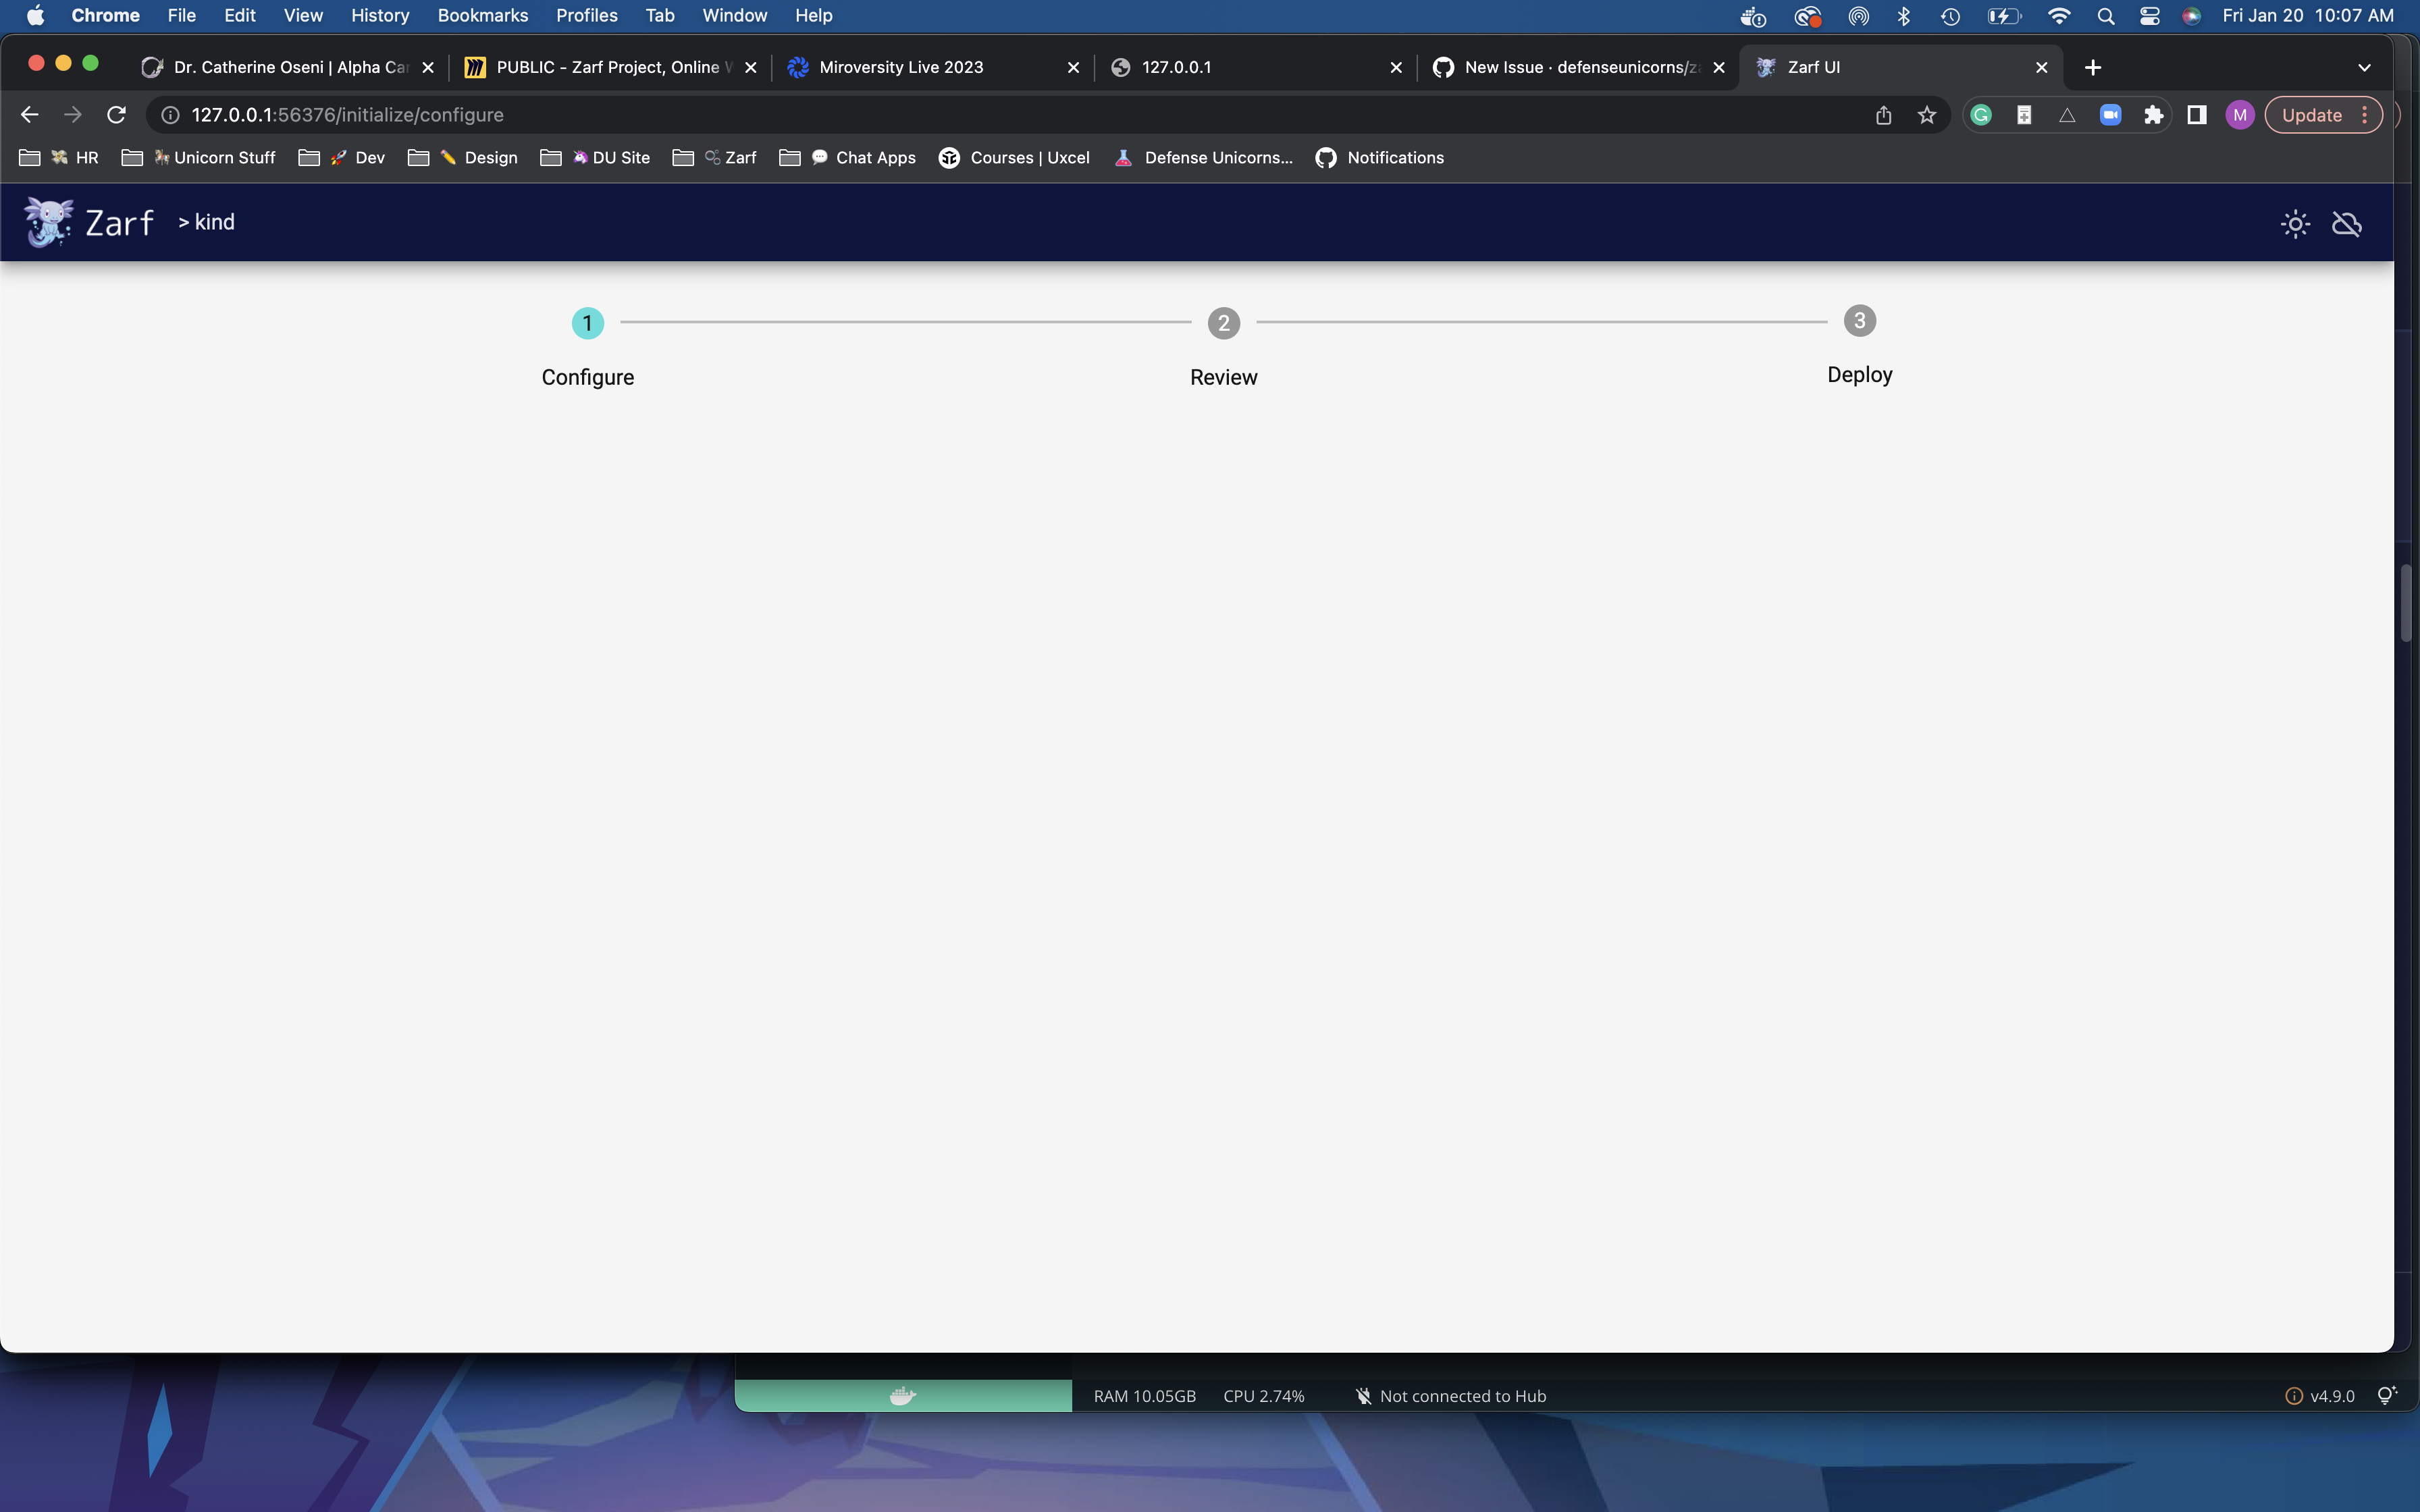Viewport: 2420px width, 1512px height.
Task: Switch to the Miroversity Live 2023 tab
Action: 900,66
